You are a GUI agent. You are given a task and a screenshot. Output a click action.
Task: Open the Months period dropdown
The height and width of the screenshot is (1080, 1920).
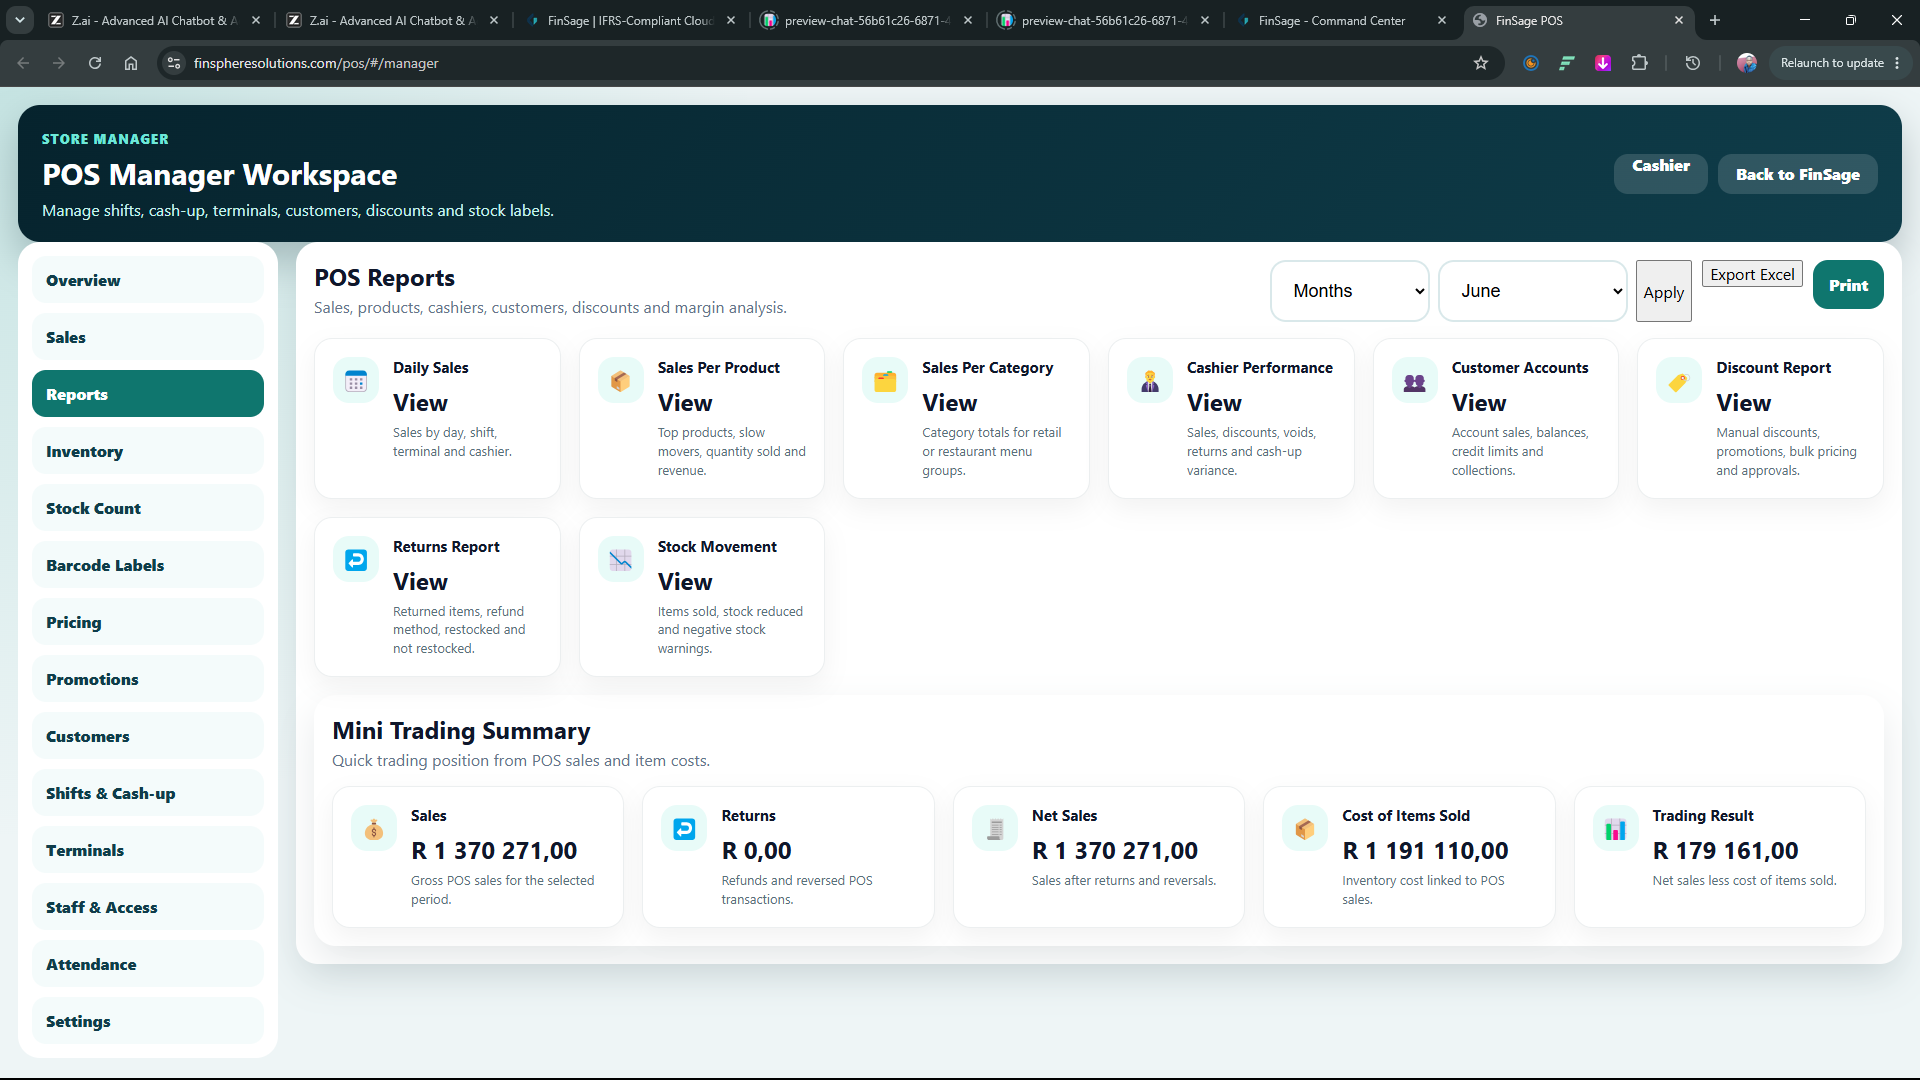pos(1349,291)
